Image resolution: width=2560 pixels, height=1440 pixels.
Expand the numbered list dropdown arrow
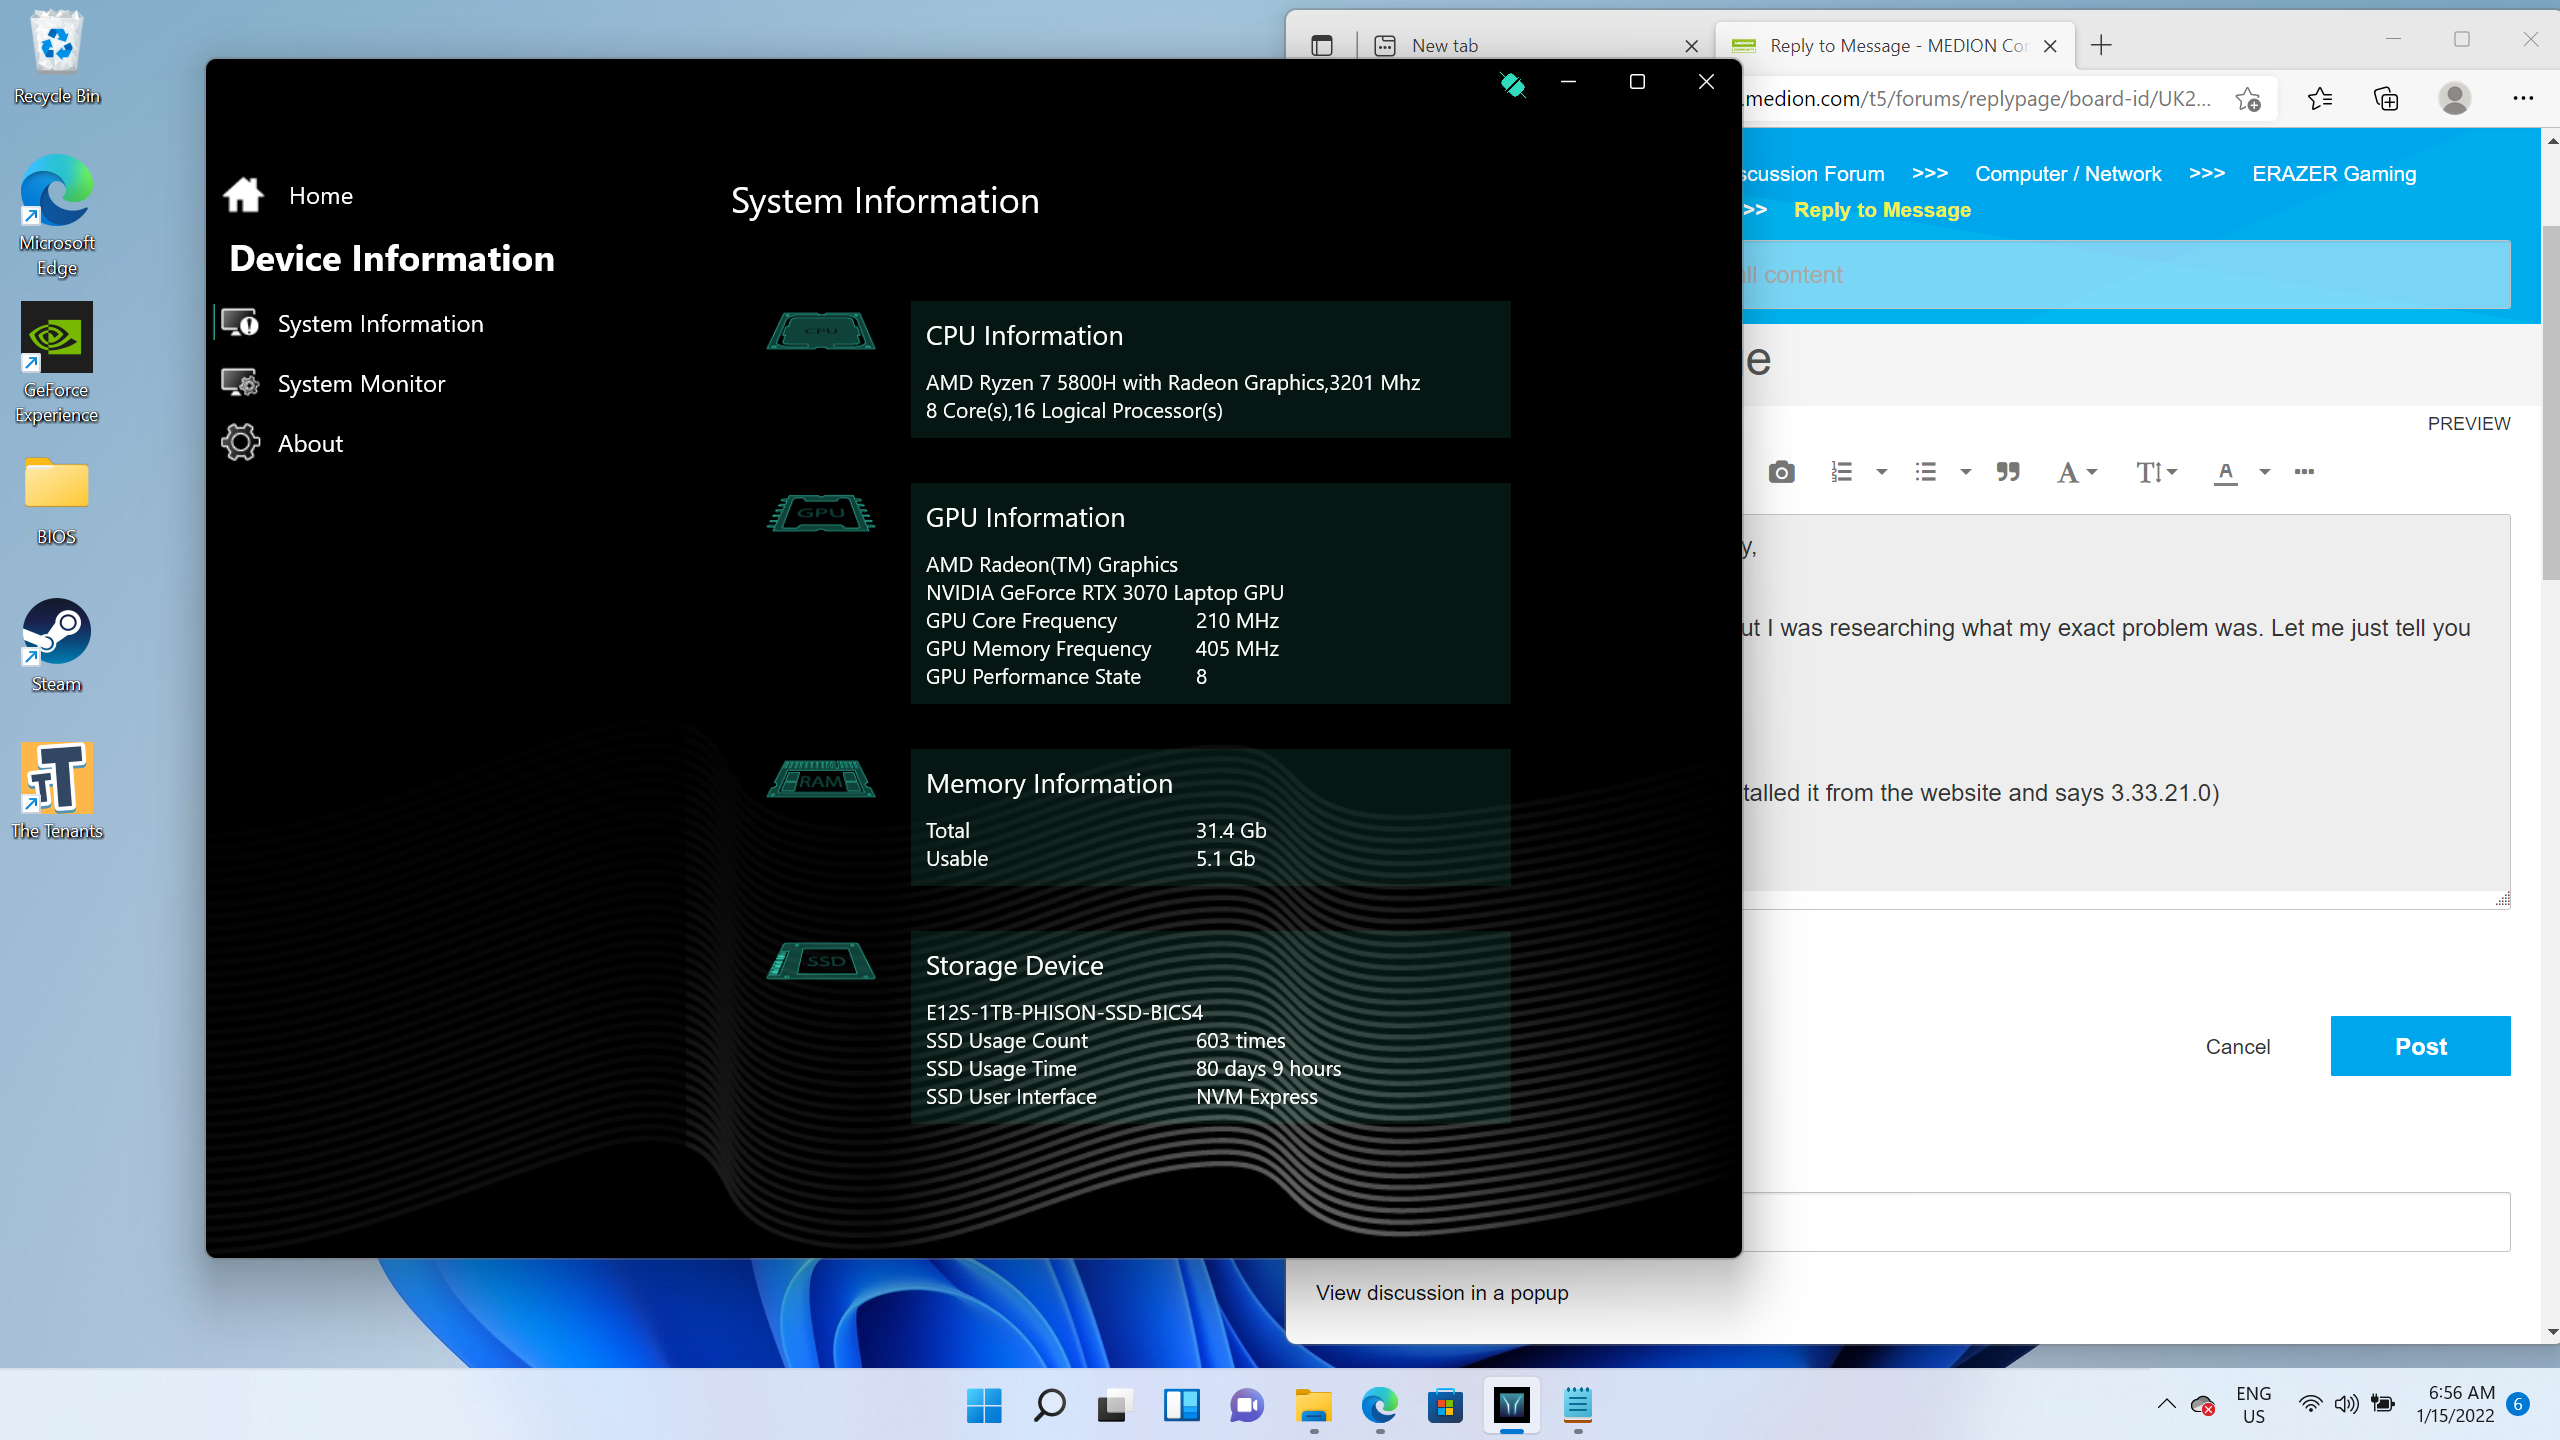click(x=1881, y=472)
